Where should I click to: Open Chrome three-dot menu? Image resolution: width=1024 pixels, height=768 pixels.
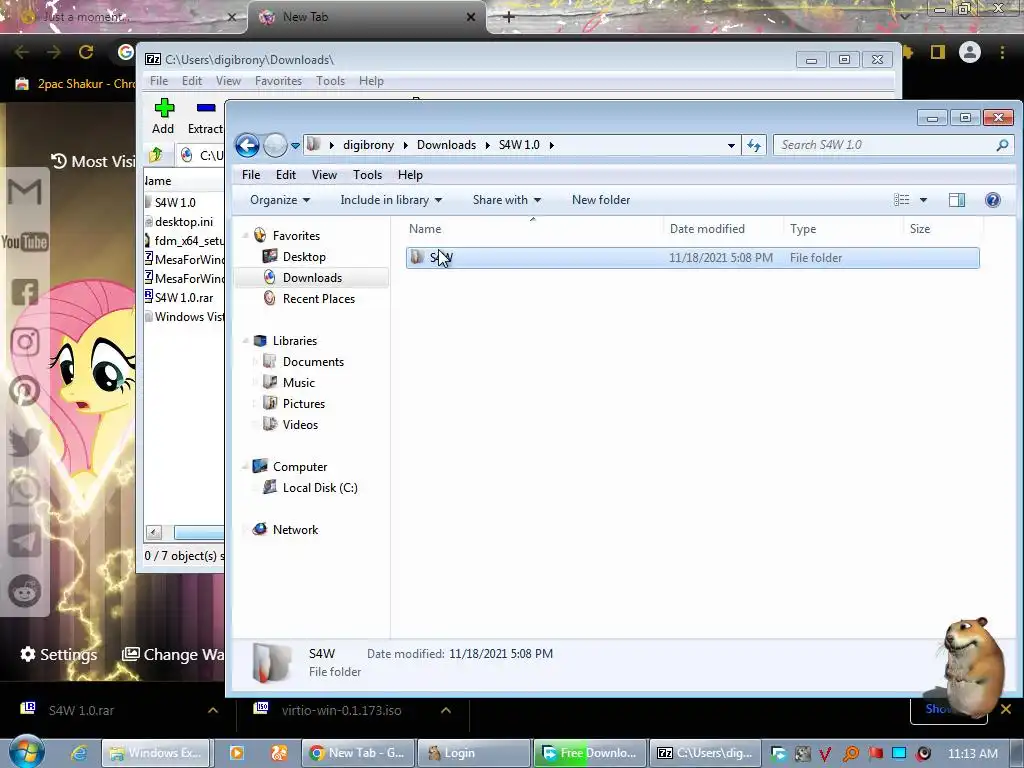pyautogui.click(x=1002, y=52)
